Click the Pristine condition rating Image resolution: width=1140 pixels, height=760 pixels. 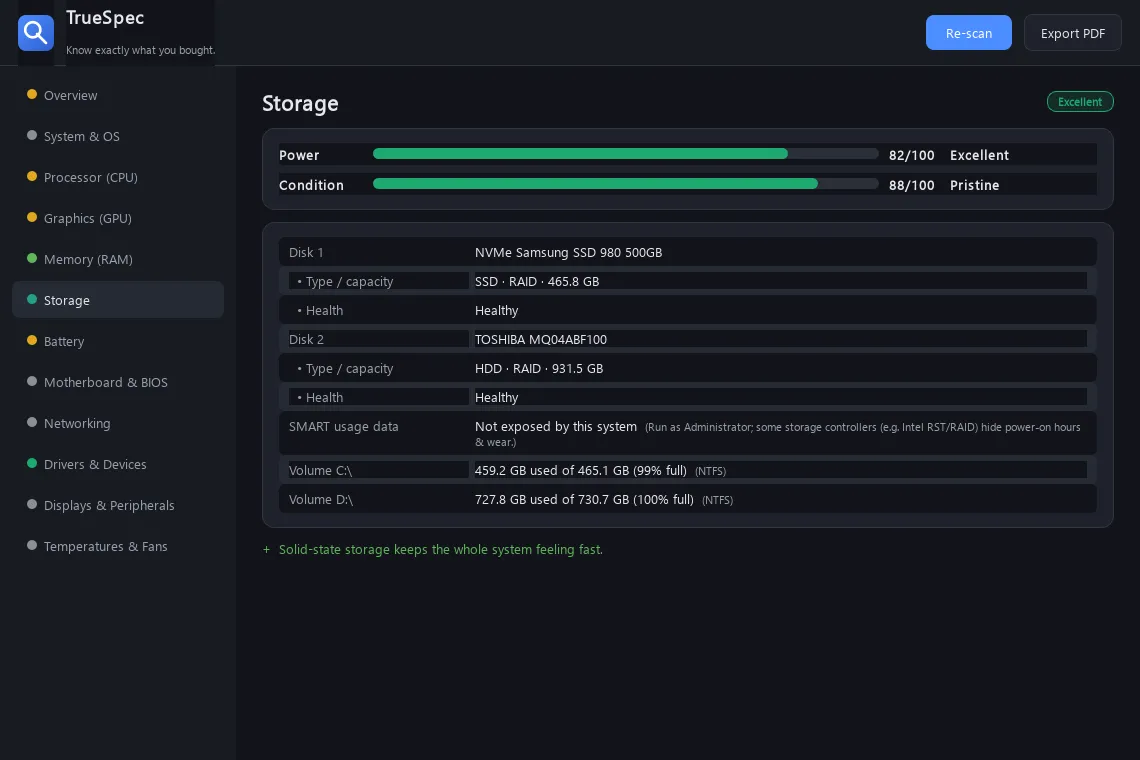pos(974,185)
